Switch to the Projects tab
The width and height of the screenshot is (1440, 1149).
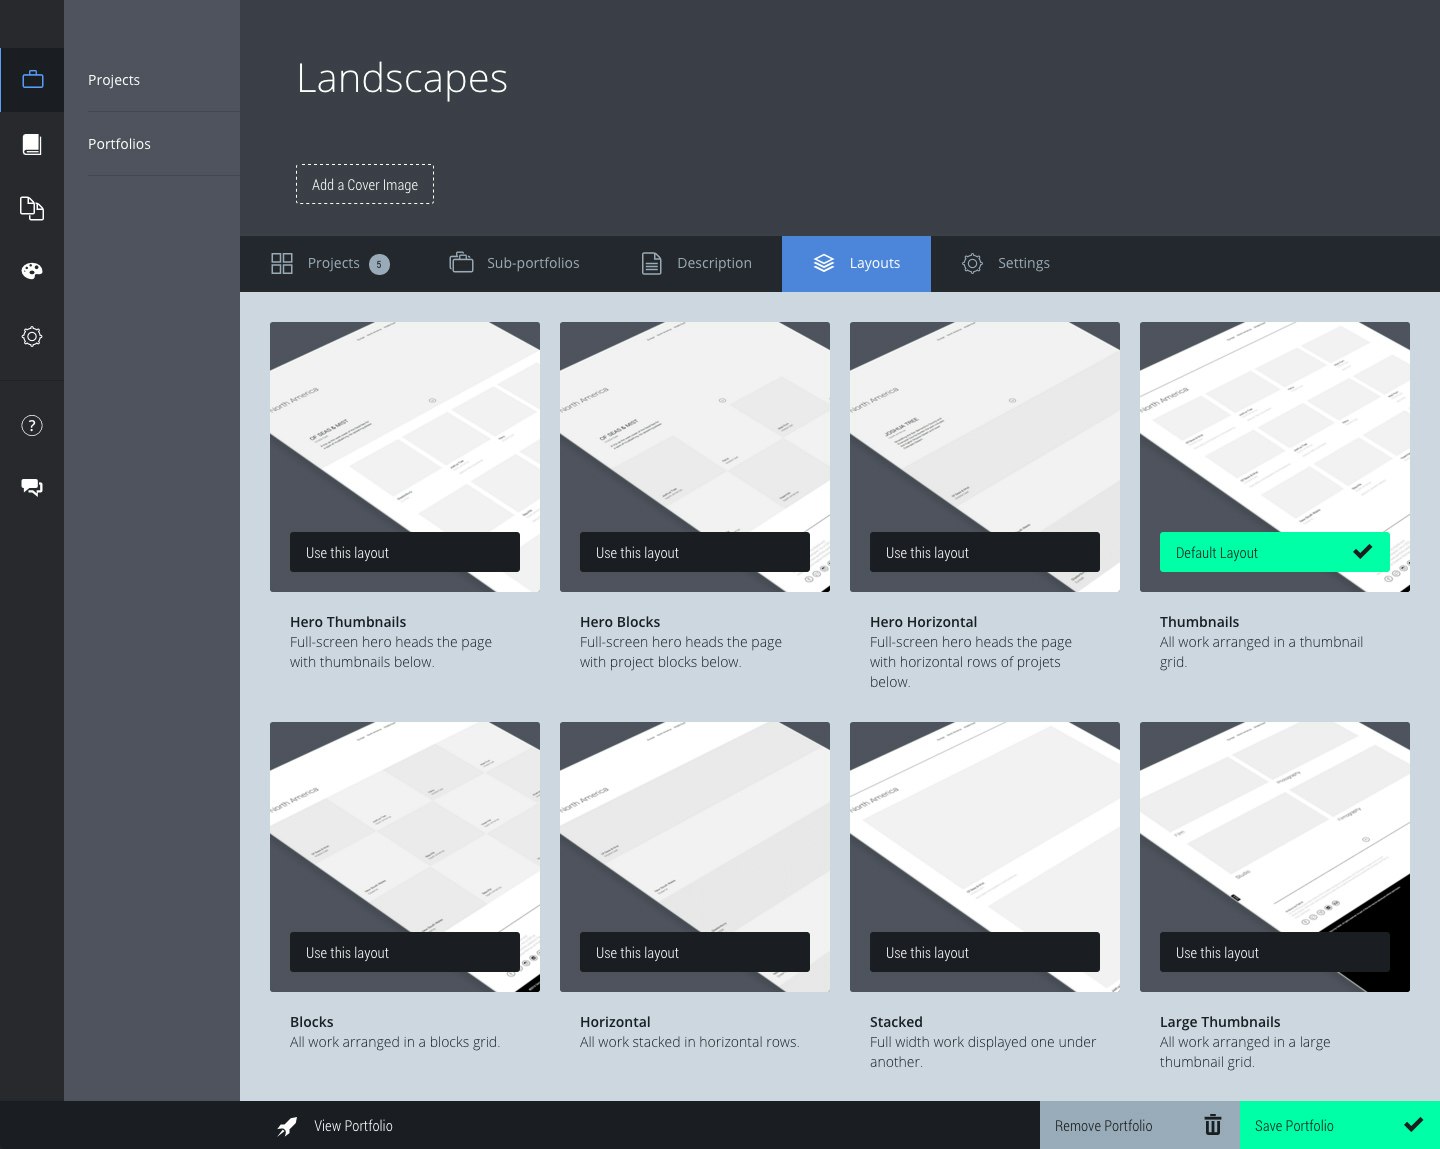click(x=330, y=264)
